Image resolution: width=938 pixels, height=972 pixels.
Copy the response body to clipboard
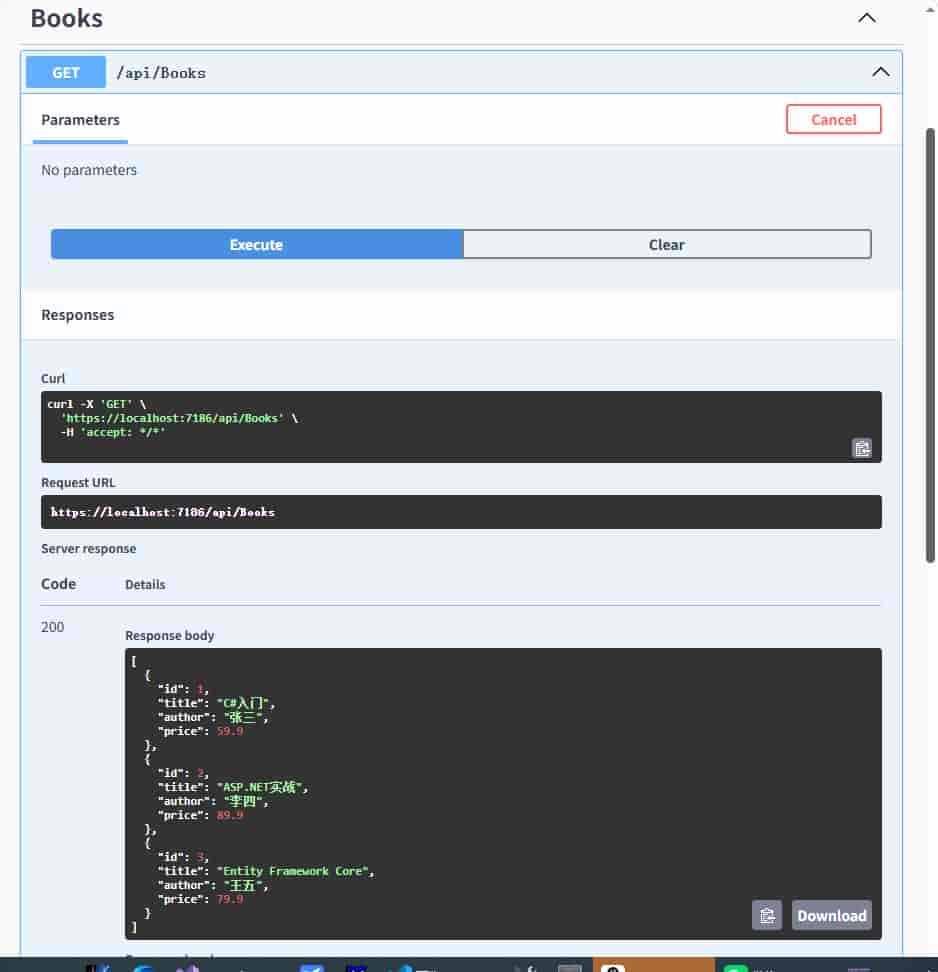click(766, 915)
